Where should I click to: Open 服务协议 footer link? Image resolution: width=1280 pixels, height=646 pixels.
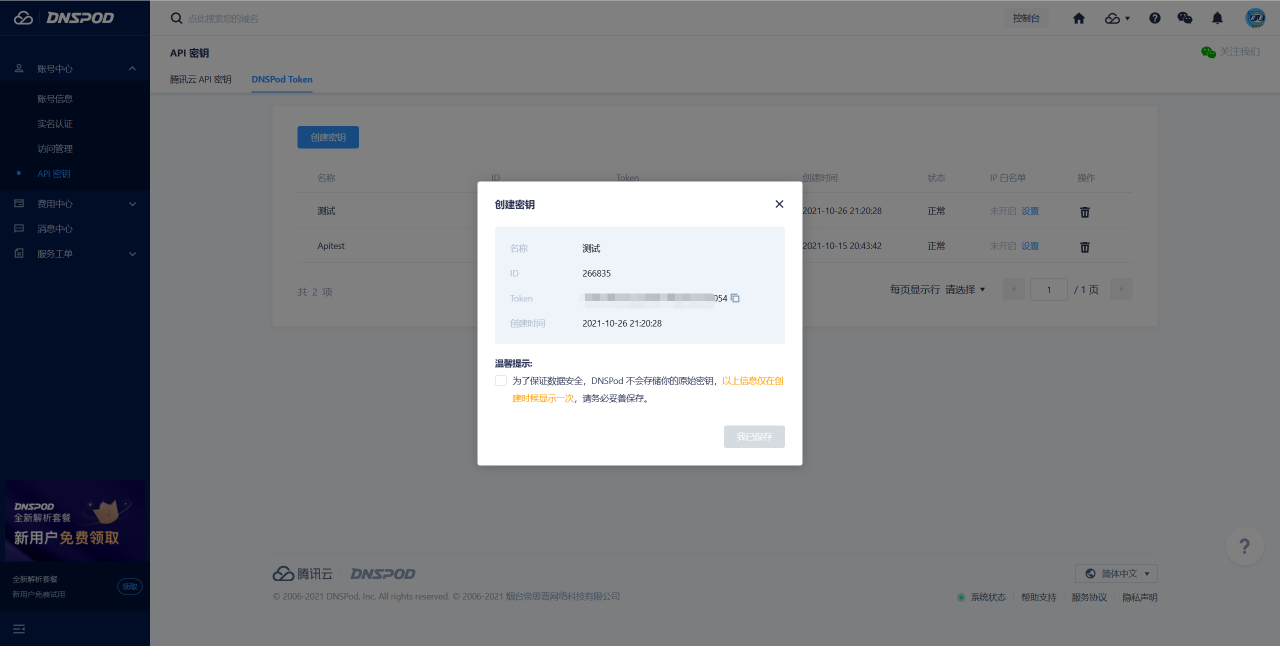pyautogui.click(x=1089, y=597)
